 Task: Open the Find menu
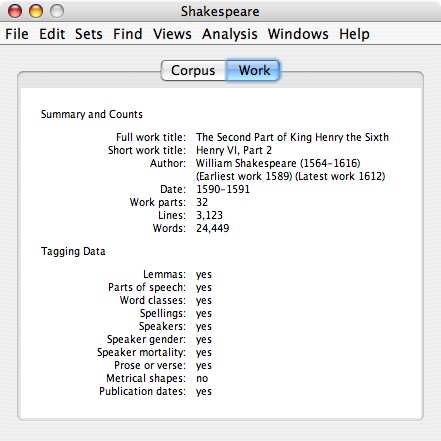click(x=128, y=34)
